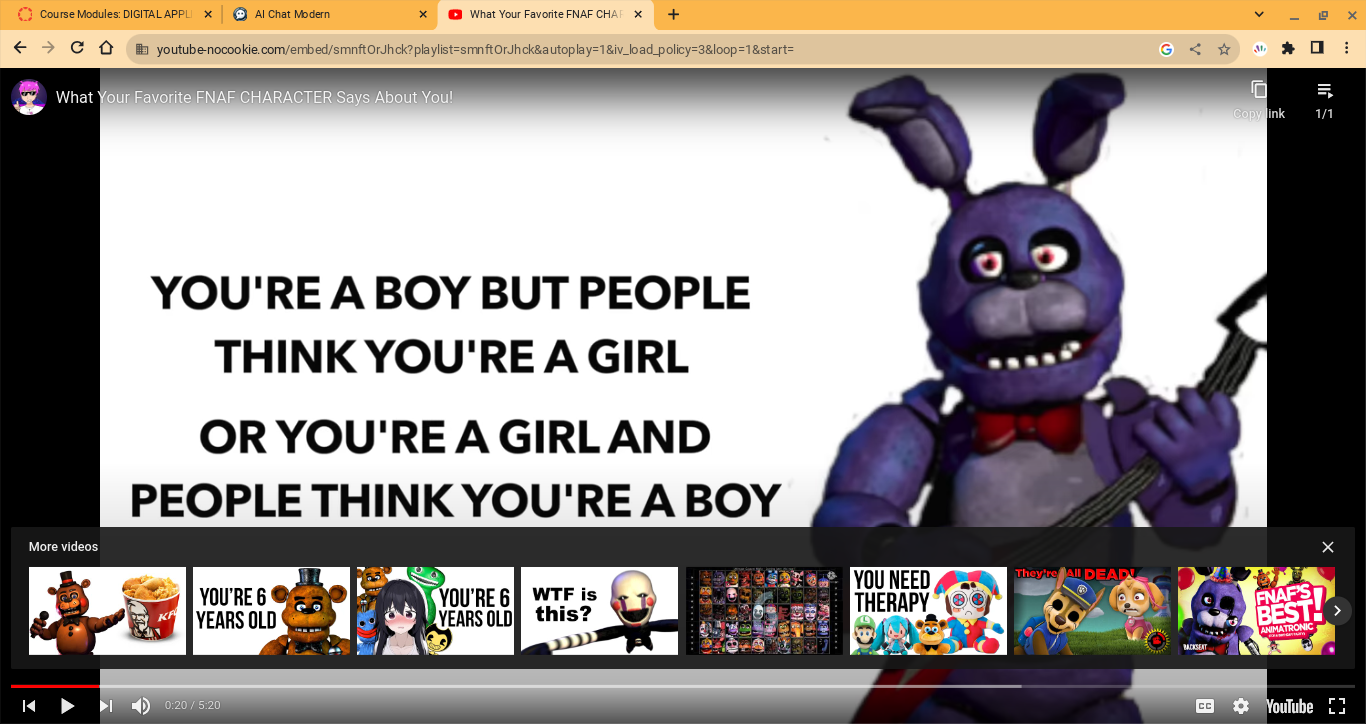Reload the page with the refresh icon
Image resolution: width=1366 pixels, height=724 pixels.
click(77, 48)
